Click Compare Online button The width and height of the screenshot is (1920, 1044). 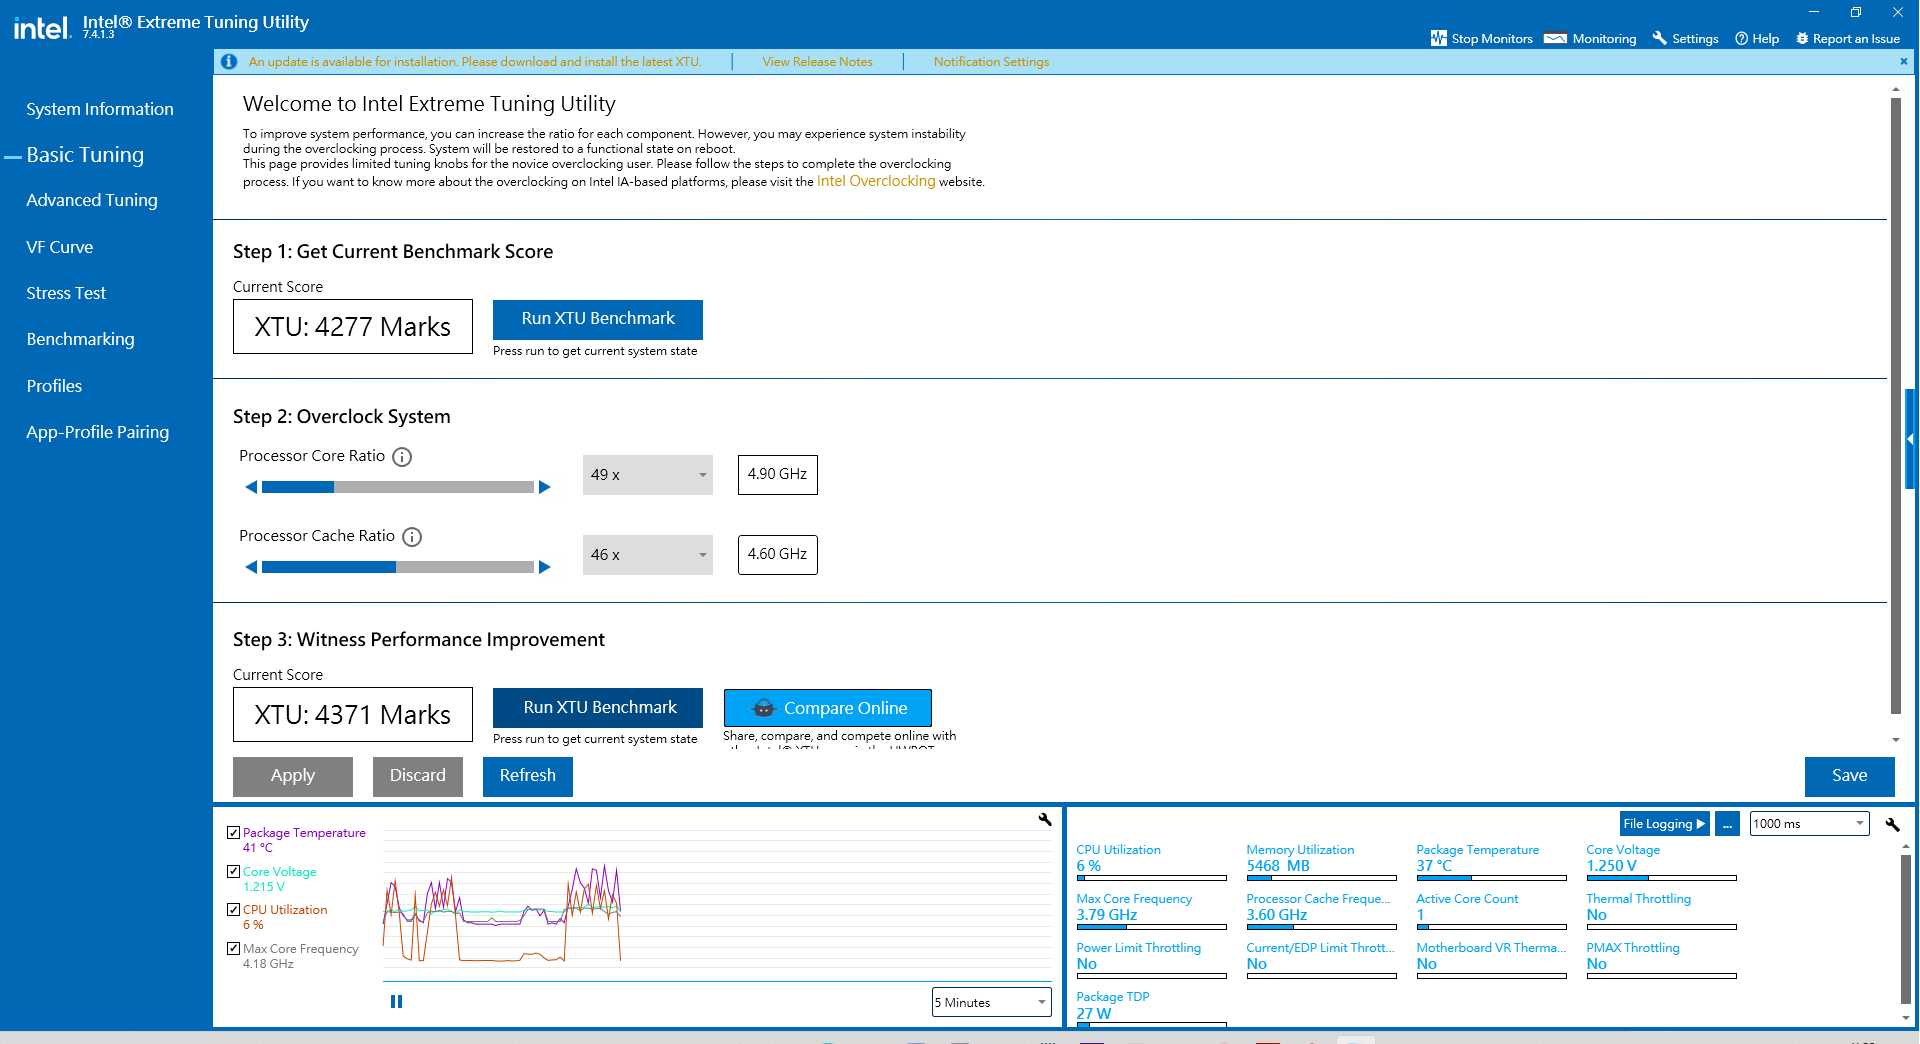coord(828,707)
